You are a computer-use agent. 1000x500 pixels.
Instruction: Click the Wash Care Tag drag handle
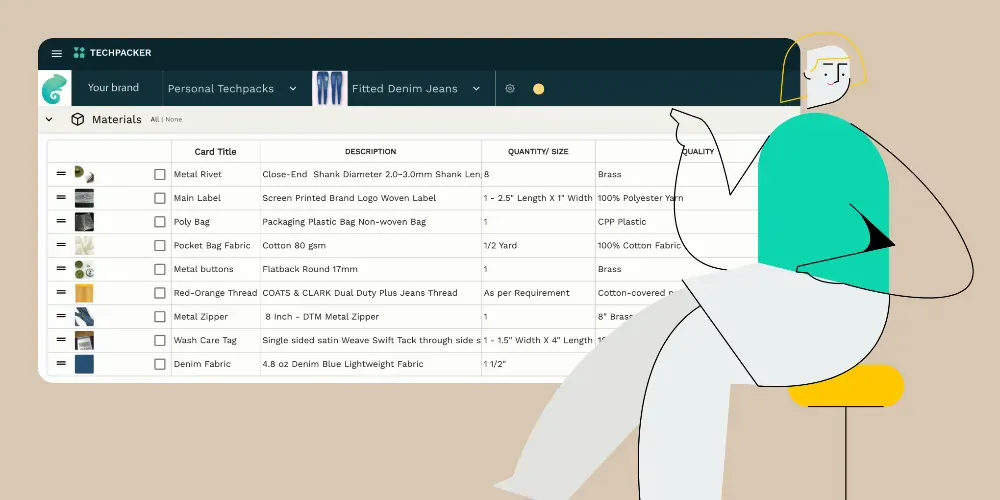61,339
